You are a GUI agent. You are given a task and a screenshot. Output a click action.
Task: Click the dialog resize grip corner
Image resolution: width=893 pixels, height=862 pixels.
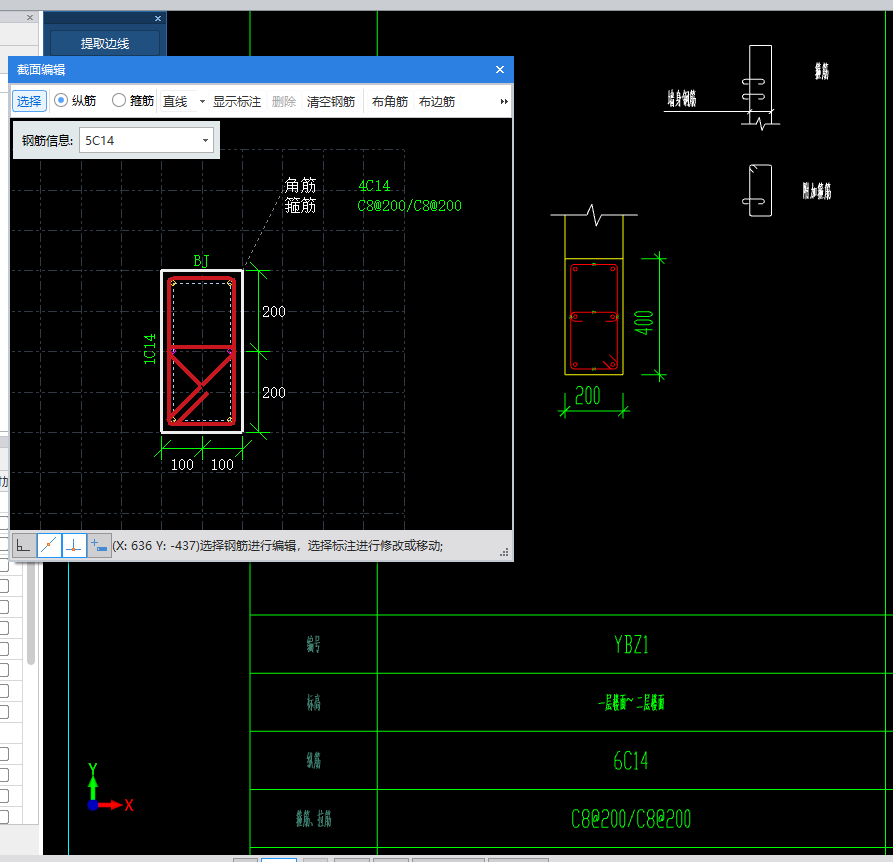[504, 552]
